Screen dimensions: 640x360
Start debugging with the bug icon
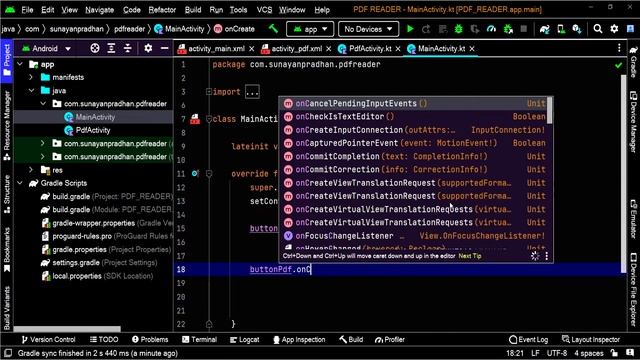coord(458,29)
